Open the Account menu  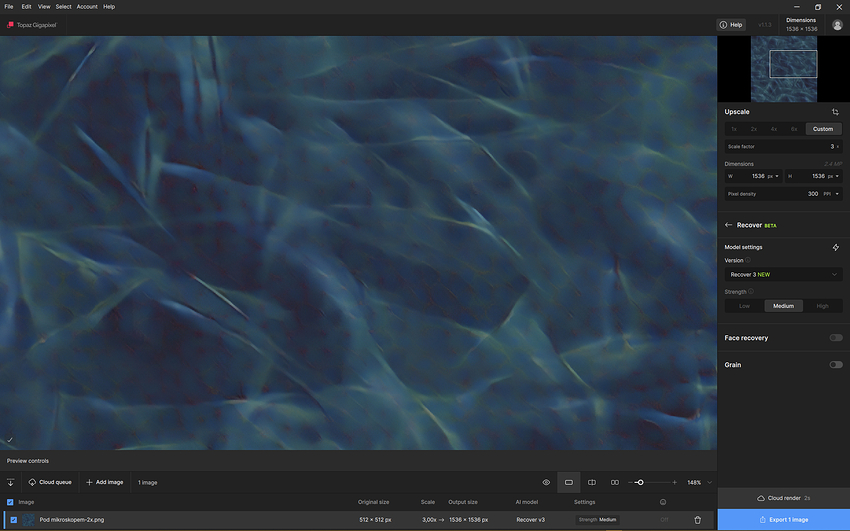coord(87,7)
